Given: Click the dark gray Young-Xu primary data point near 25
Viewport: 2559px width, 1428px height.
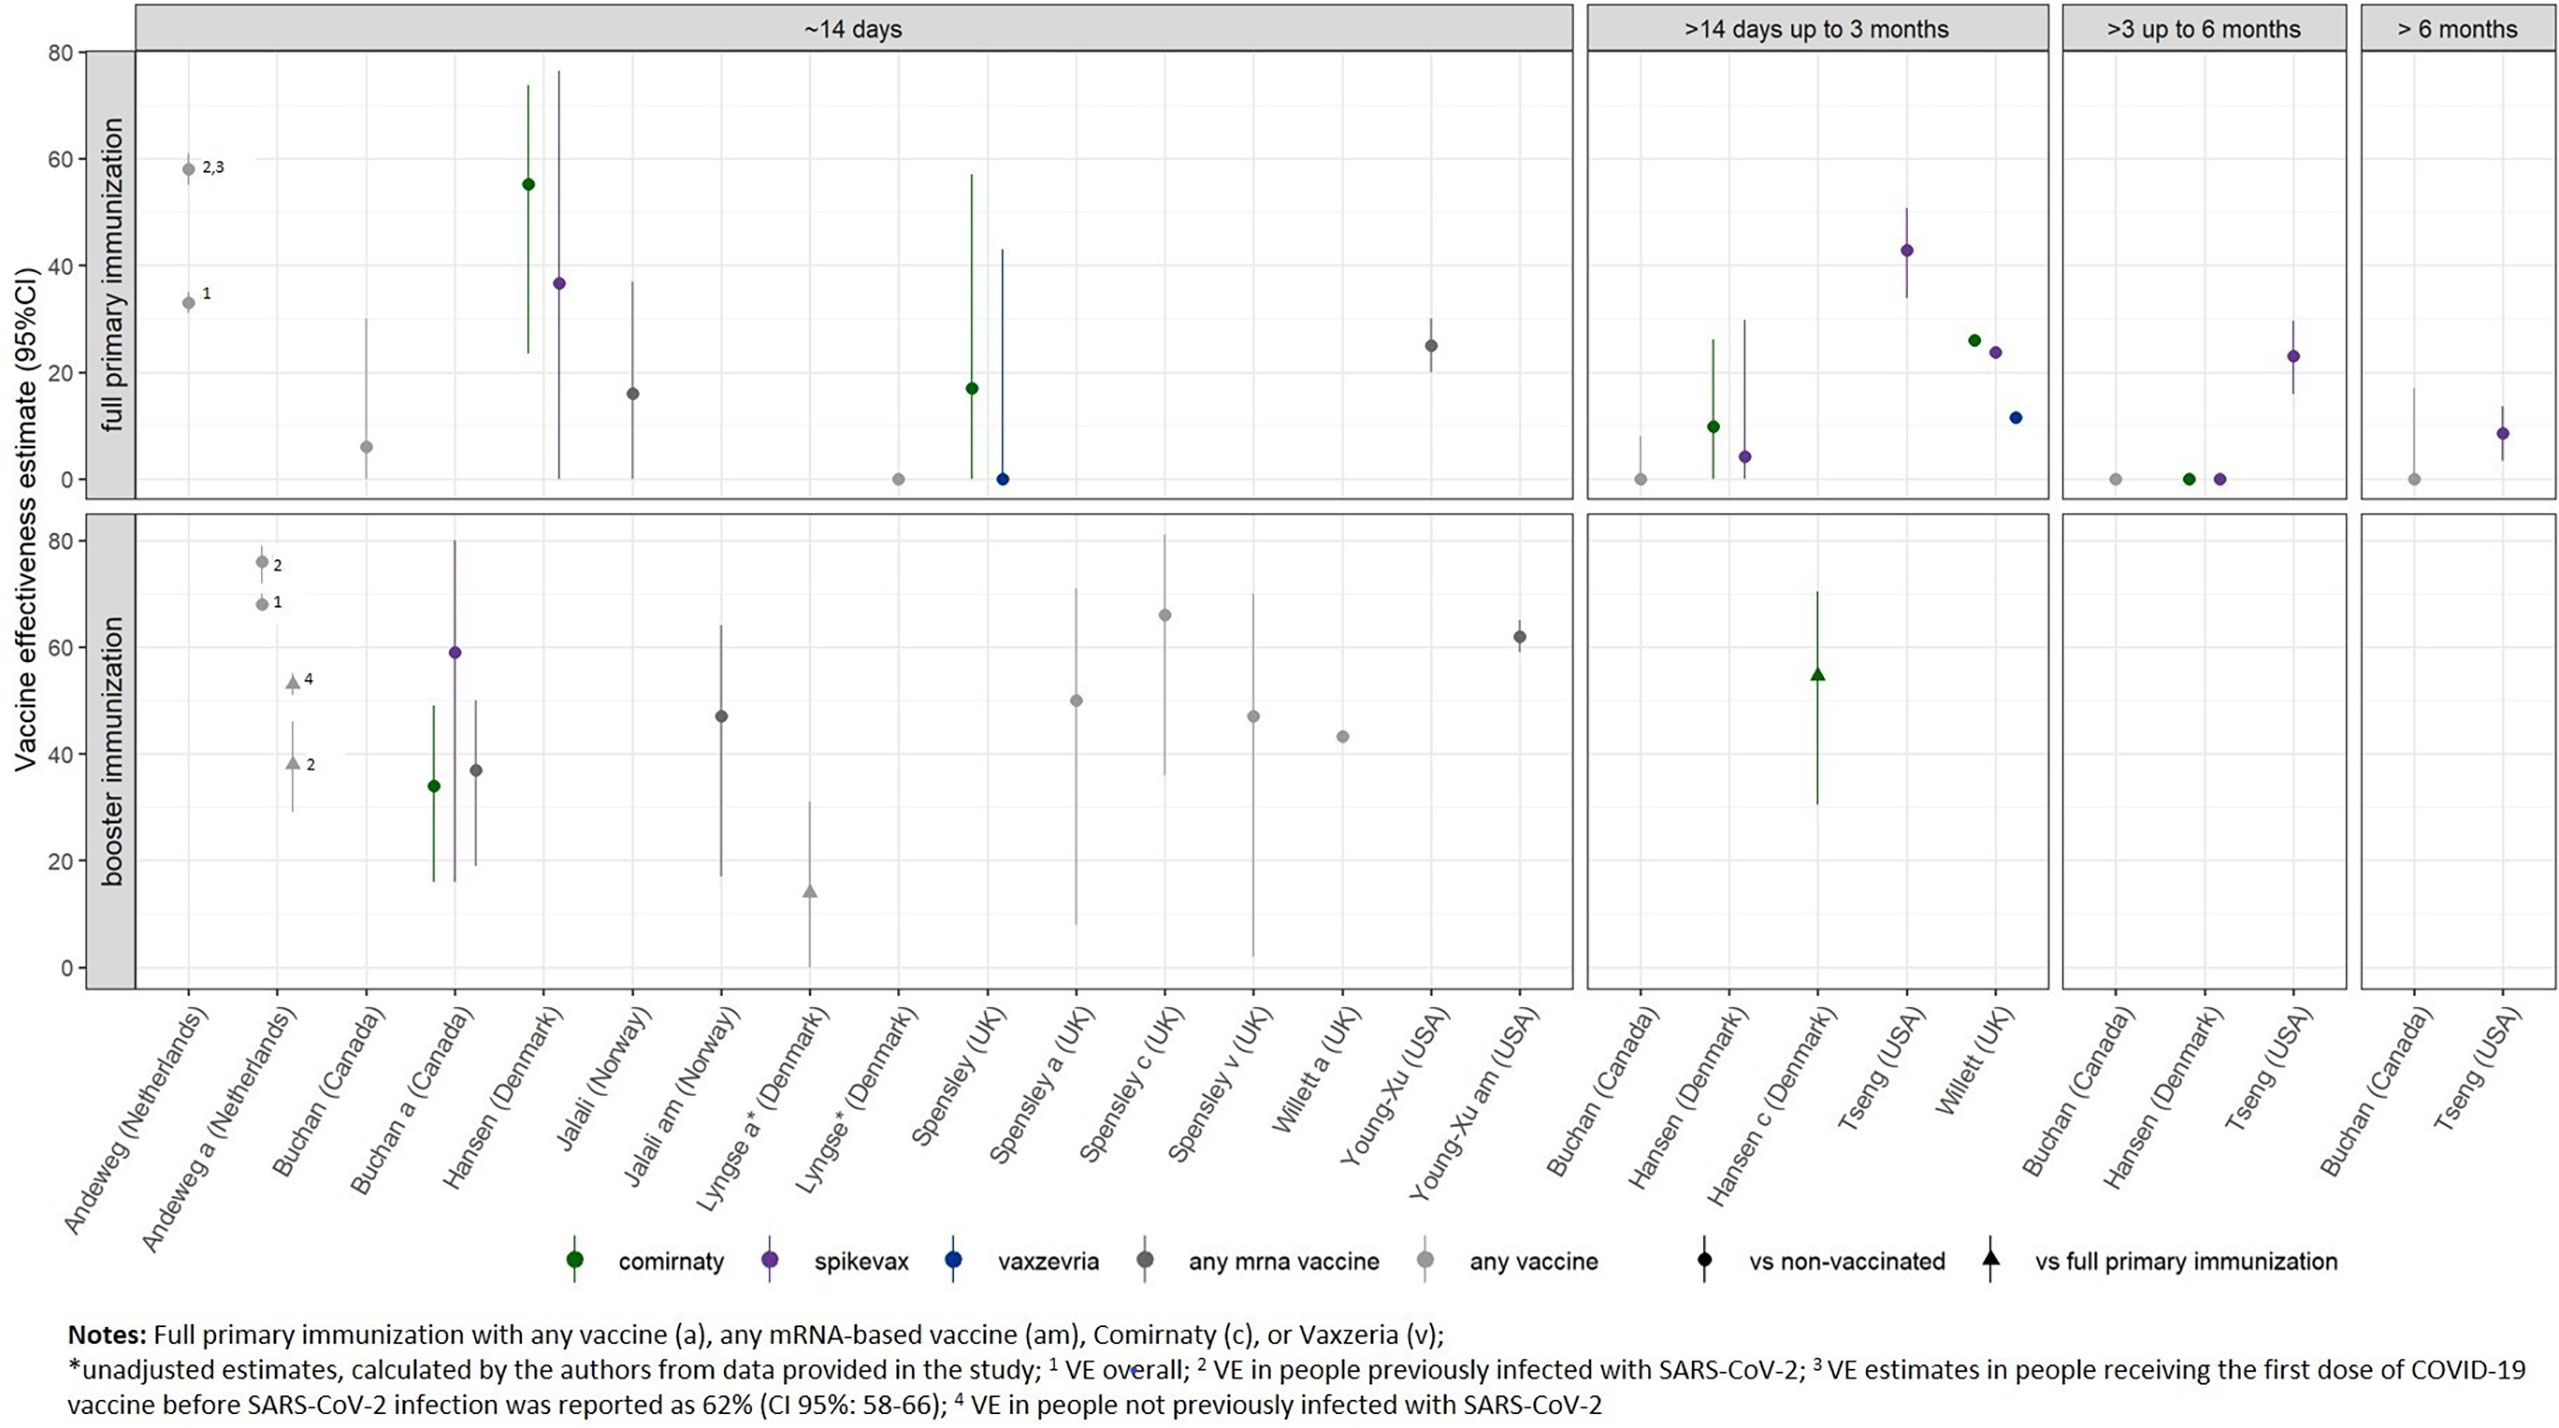Looking at the screenshot, I should [1431, 345].
